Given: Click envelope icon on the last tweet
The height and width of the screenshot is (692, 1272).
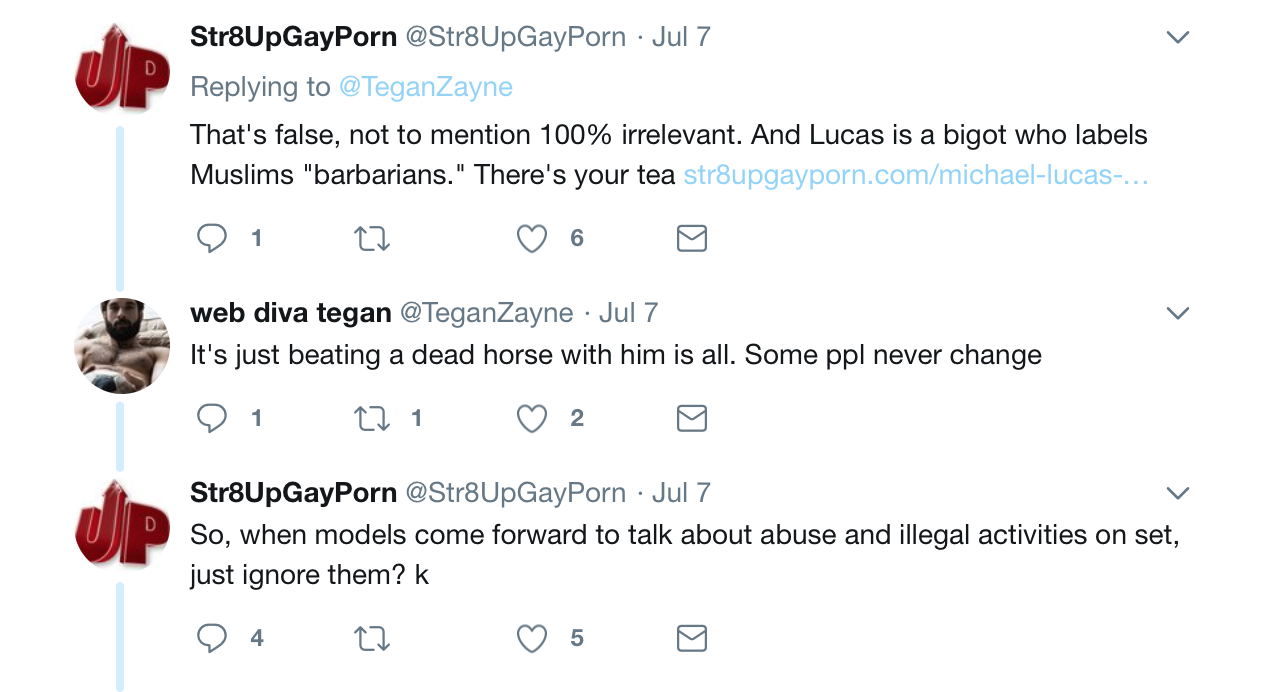Looking at the screenshot, I should point(692,638).
